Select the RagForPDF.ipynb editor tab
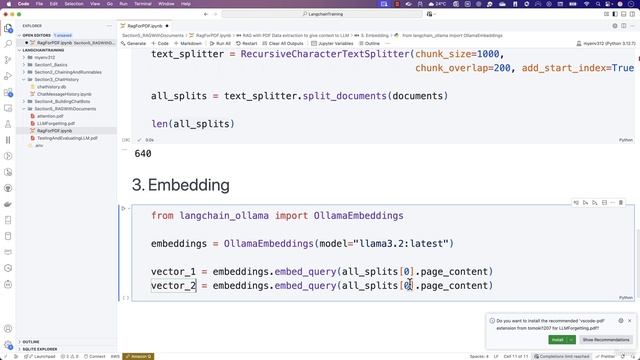 (x=144, y=26)
